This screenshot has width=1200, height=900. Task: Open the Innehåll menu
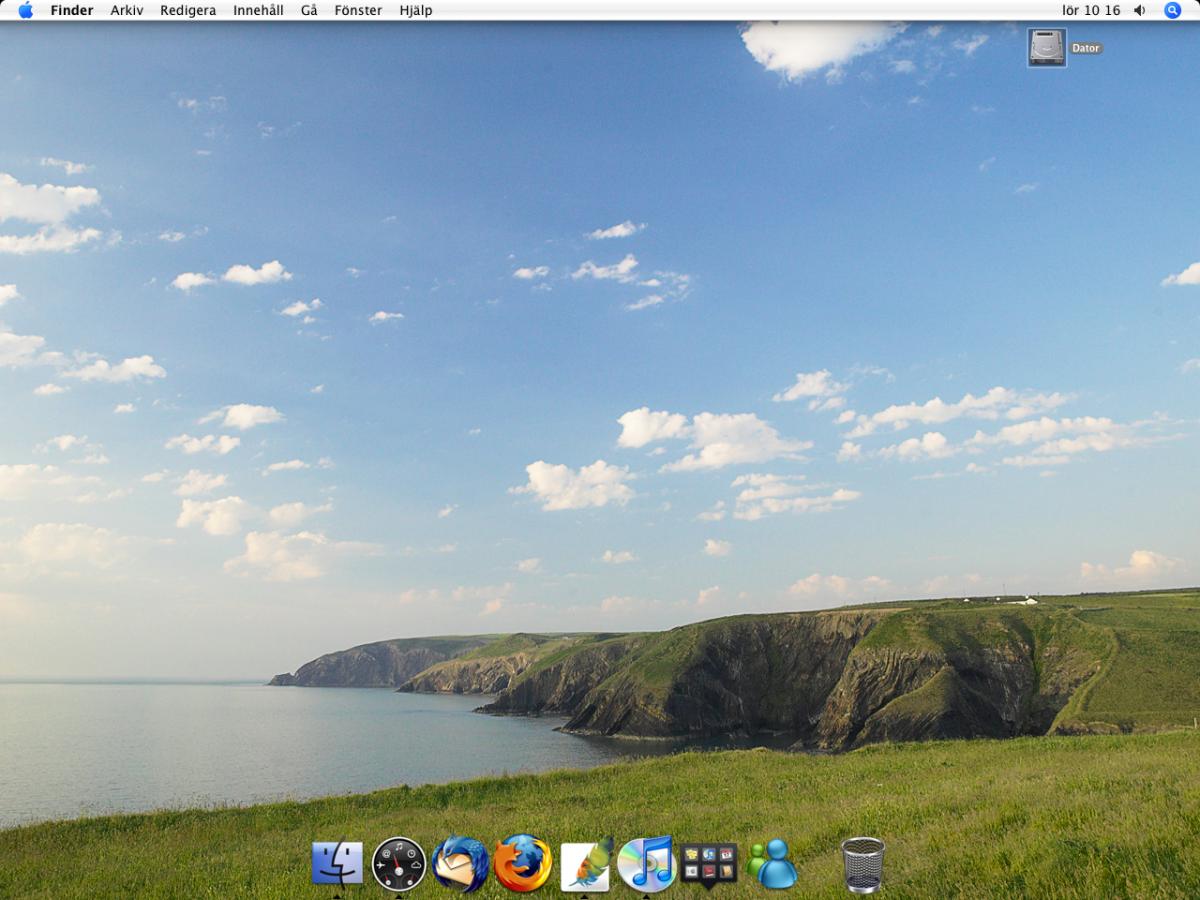point(258,10)
